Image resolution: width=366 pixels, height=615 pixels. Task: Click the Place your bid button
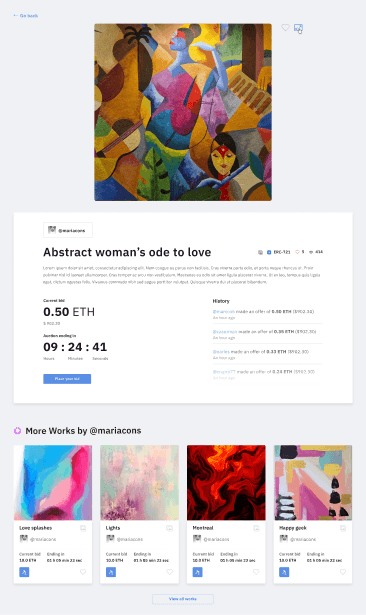(x=67, y=379)
